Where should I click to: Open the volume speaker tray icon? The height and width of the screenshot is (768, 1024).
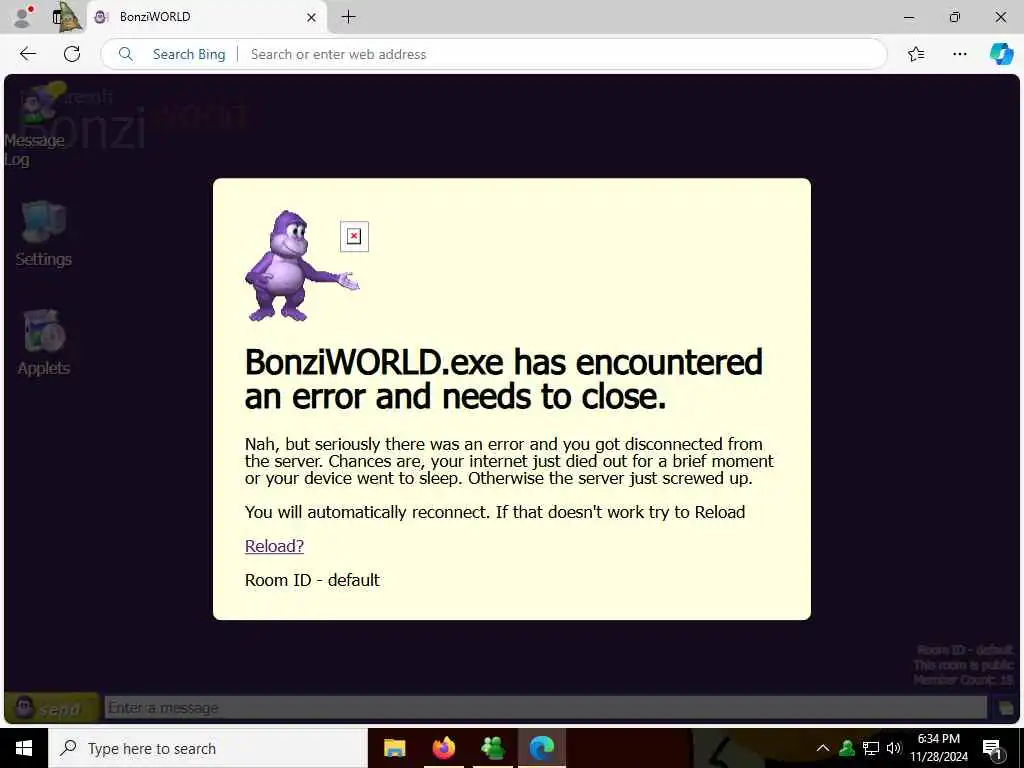coord(894,748)
